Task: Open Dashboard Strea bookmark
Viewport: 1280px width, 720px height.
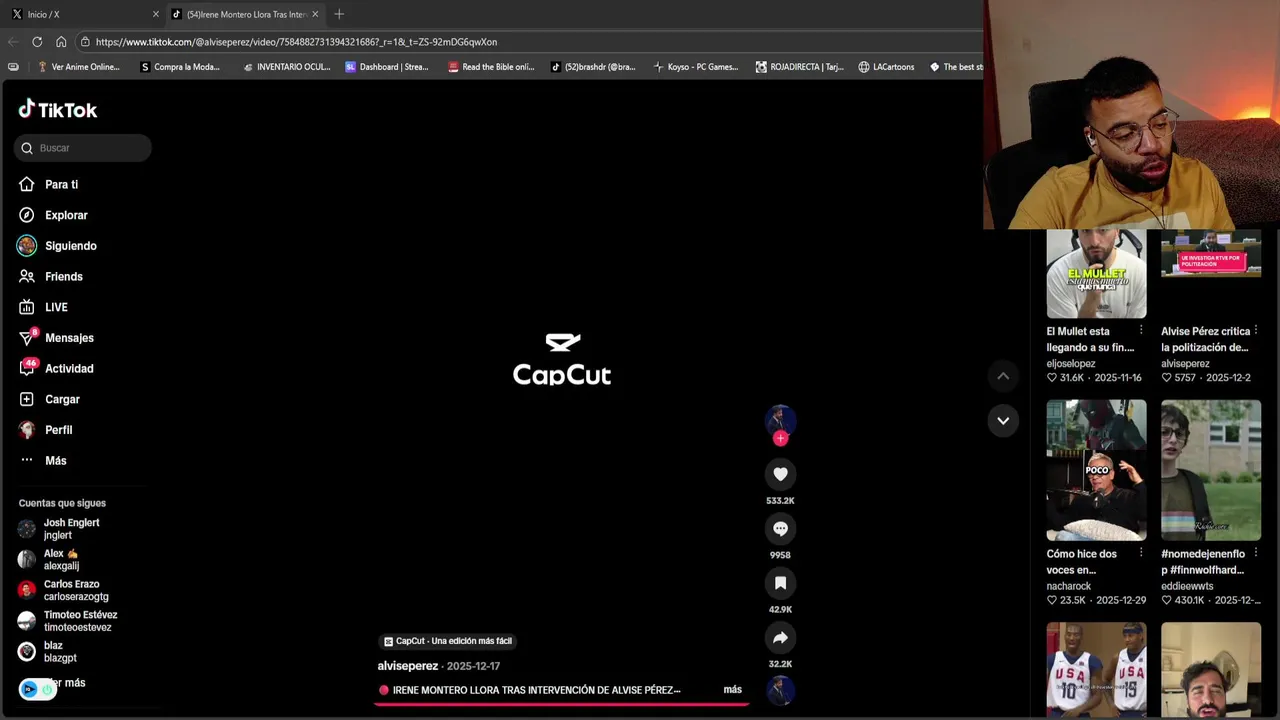Action: coord(387,67)
